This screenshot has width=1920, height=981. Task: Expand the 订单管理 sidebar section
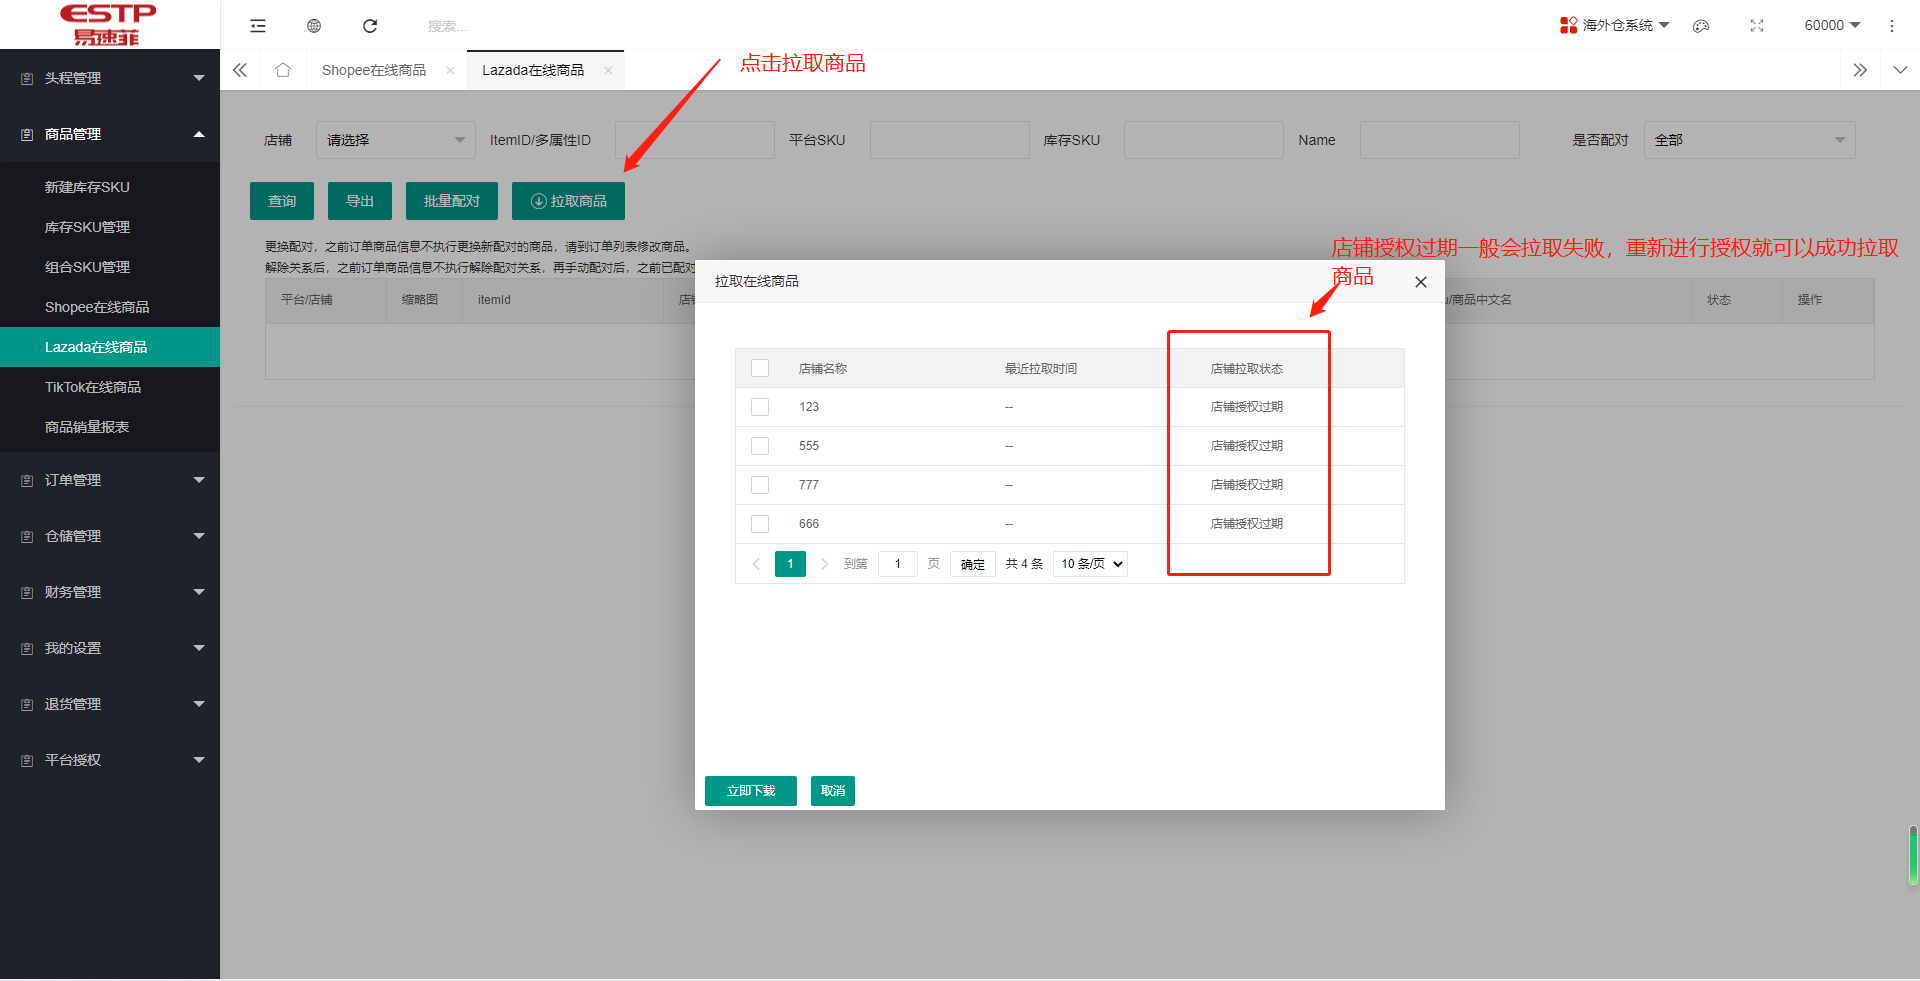point(110,480)
